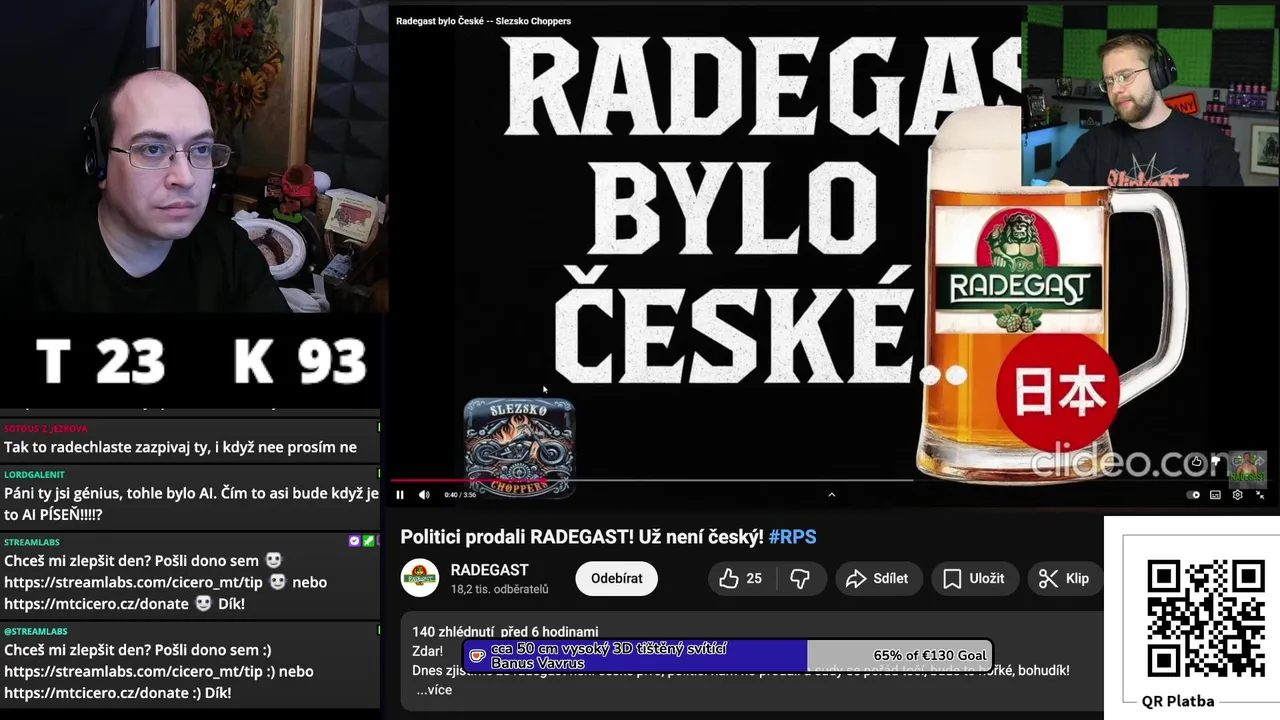Click the Radegast beer mug logo in video
The image size is (1280, 720).
click(x=1017, y=270)
